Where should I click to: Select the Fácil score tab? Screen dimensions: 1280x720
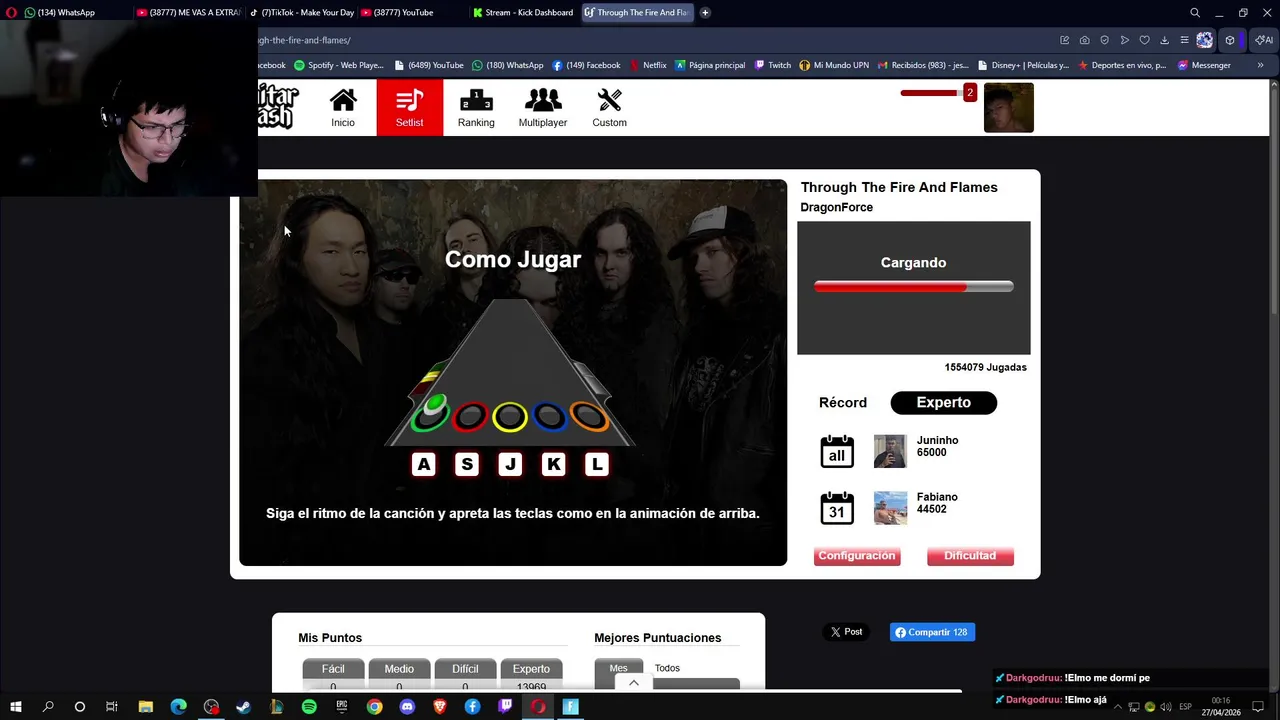coord(333,669)
